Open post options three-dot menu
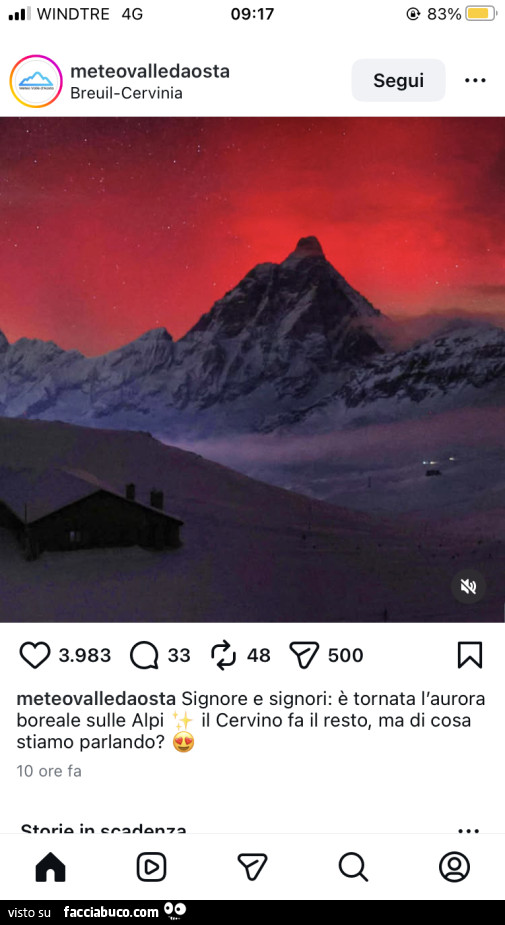 475,80
